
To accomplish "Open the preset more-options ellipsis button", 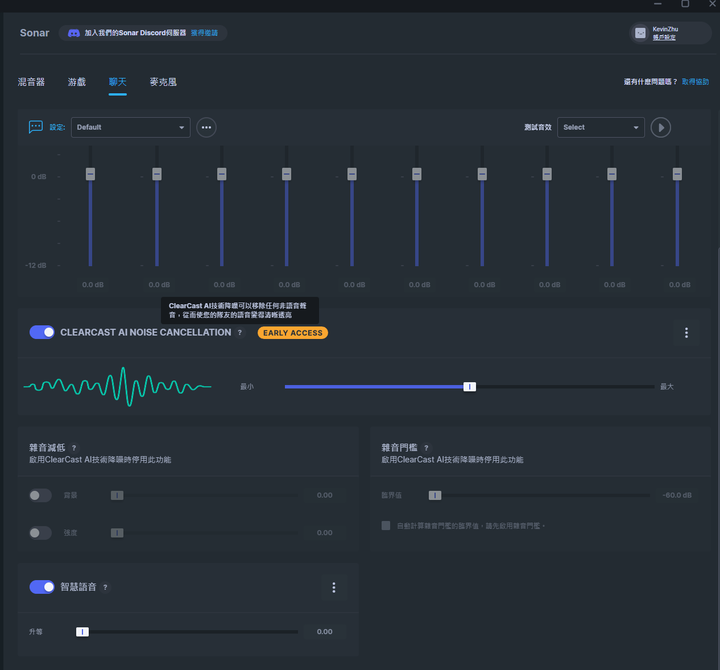I will point(206,127).
